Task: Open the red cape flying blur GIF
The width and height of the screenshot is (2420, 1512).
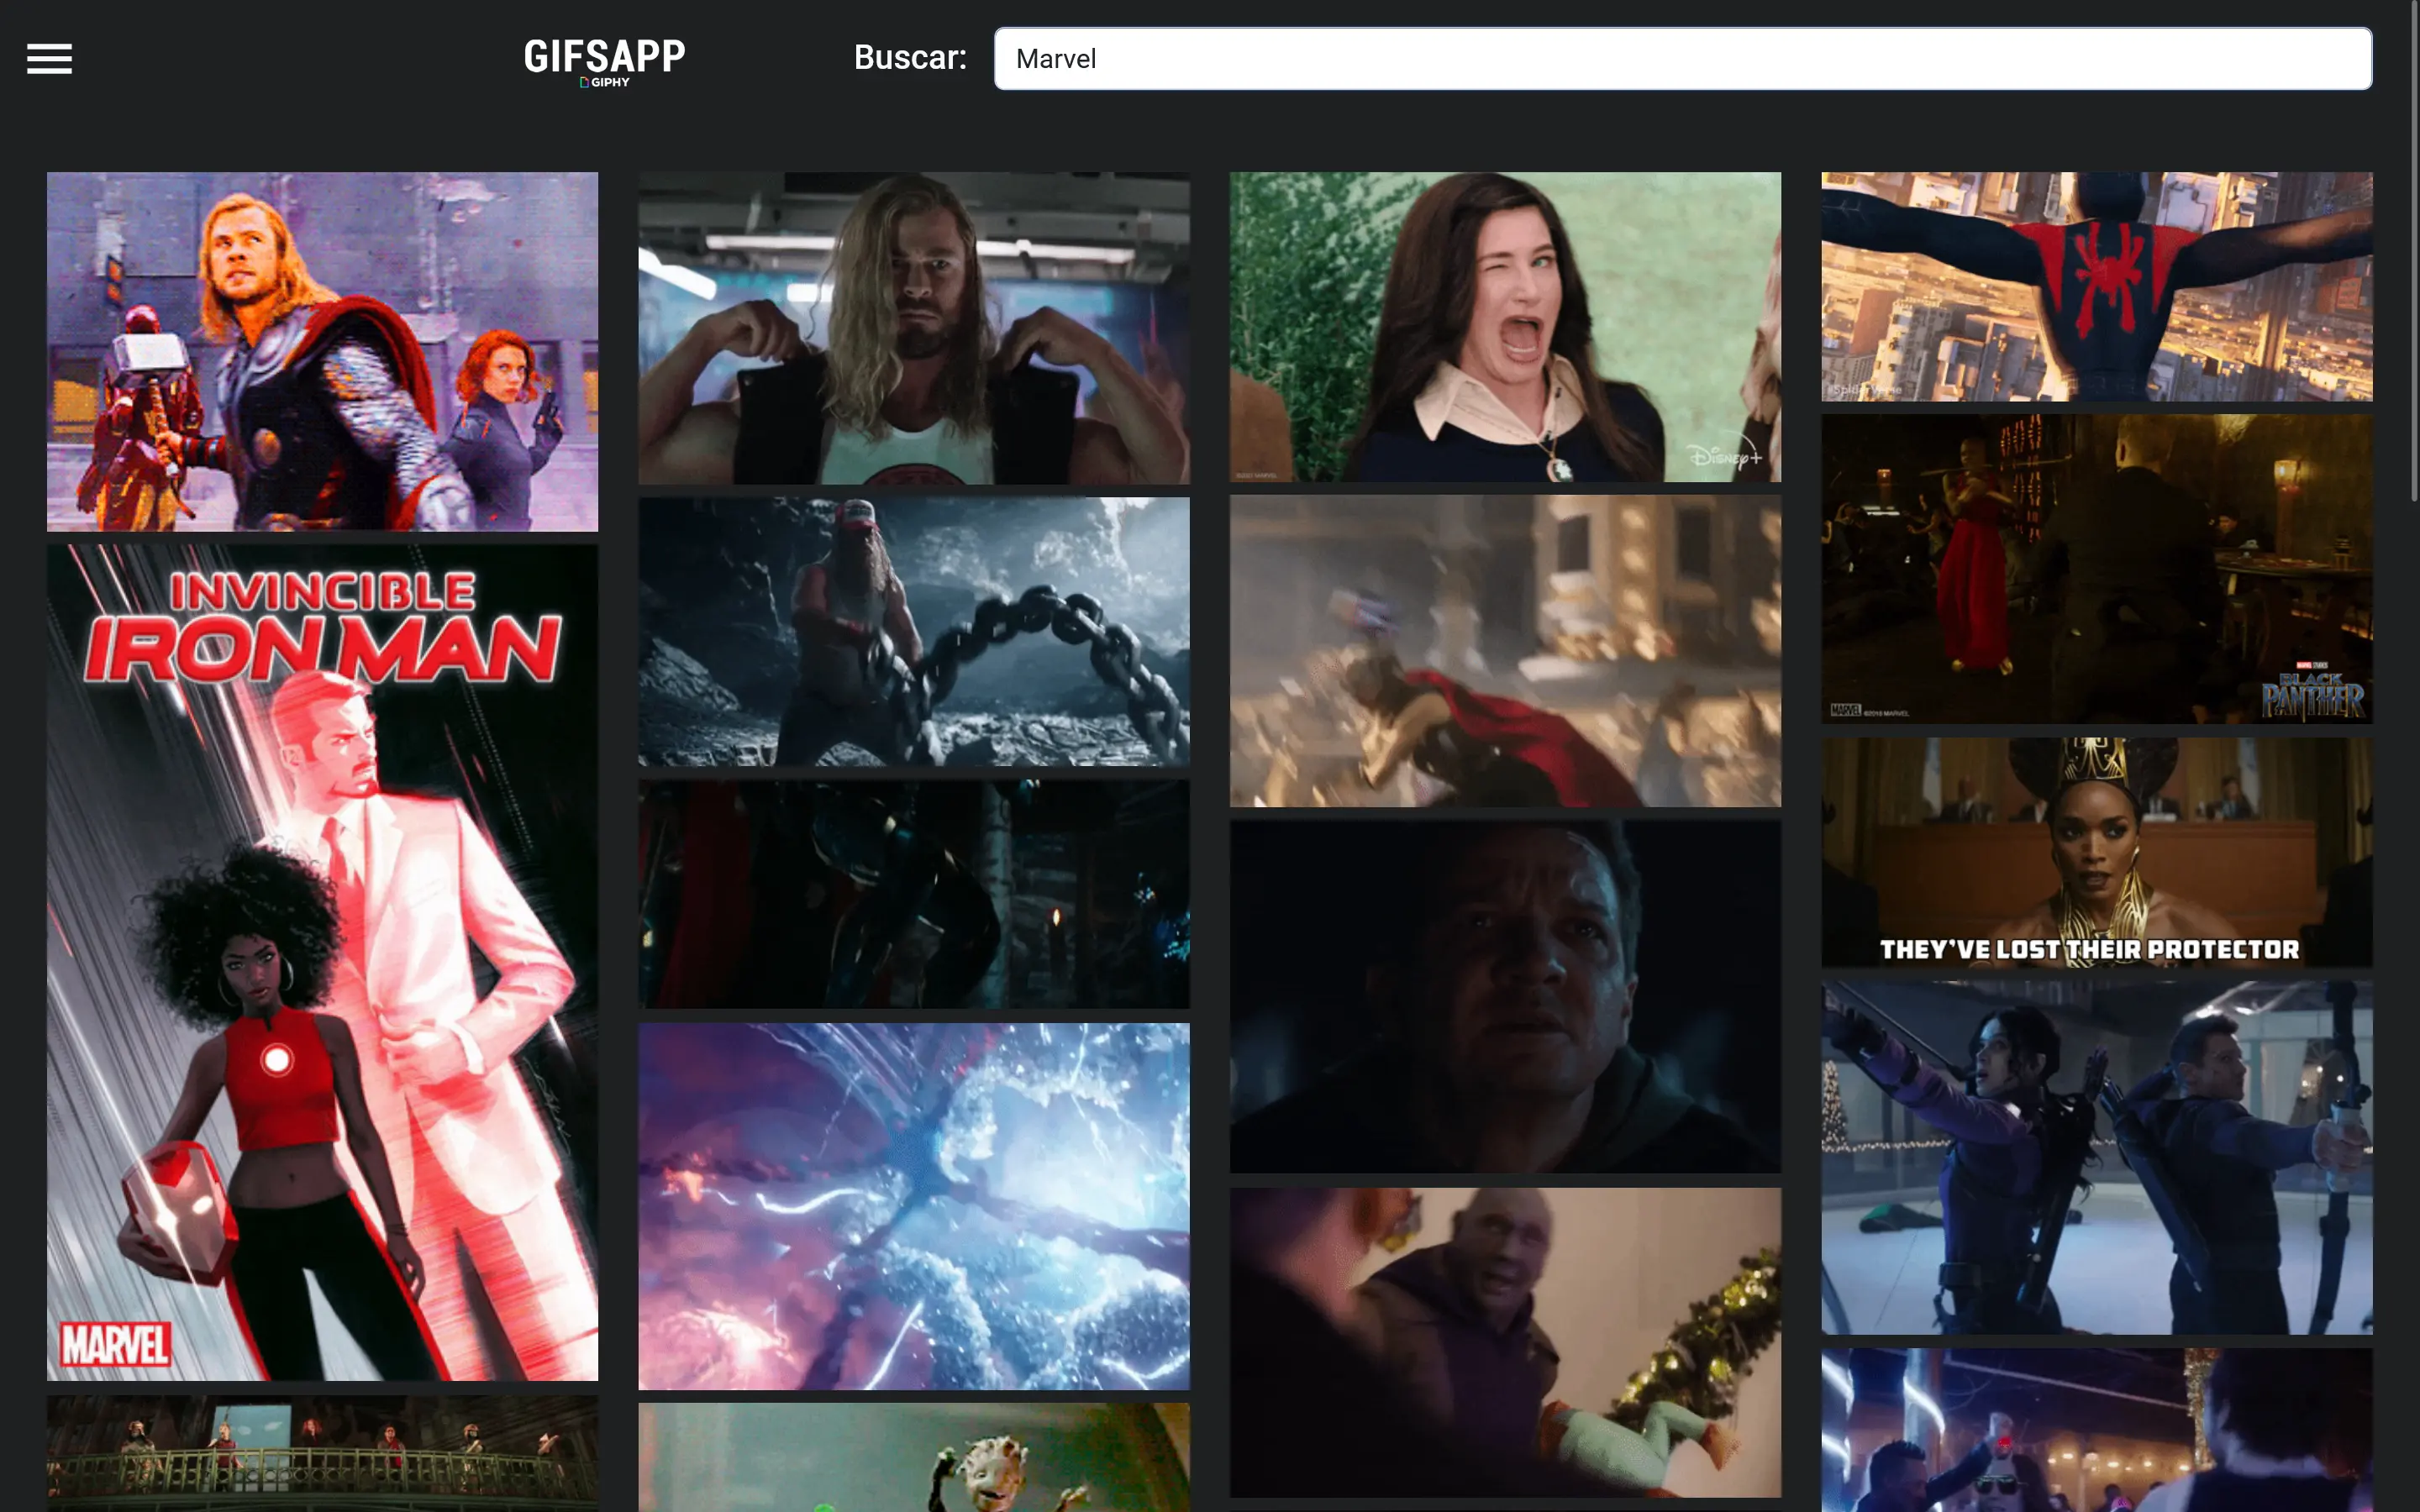Action: click(x=1505, y=651)
